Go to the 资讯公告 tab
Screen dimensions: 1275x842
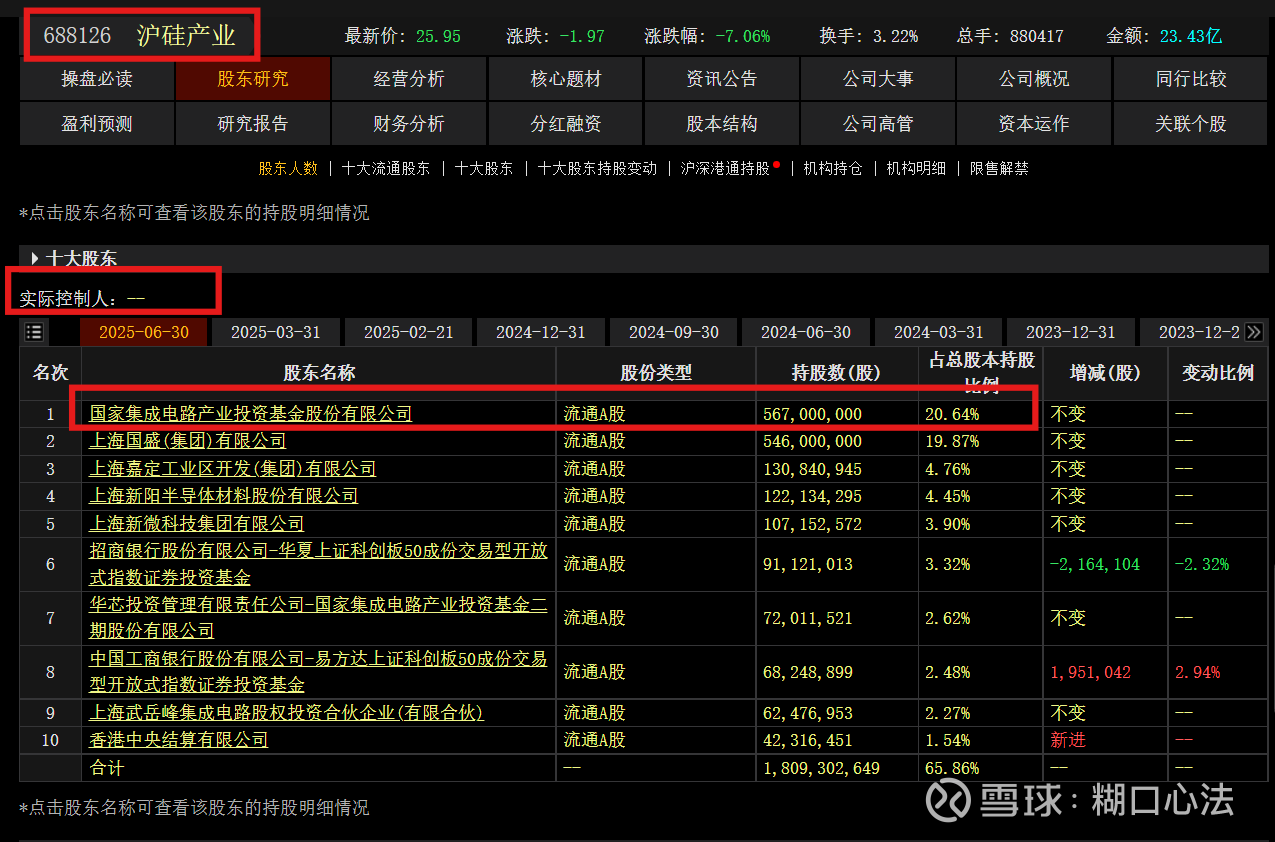coord(722,79)
